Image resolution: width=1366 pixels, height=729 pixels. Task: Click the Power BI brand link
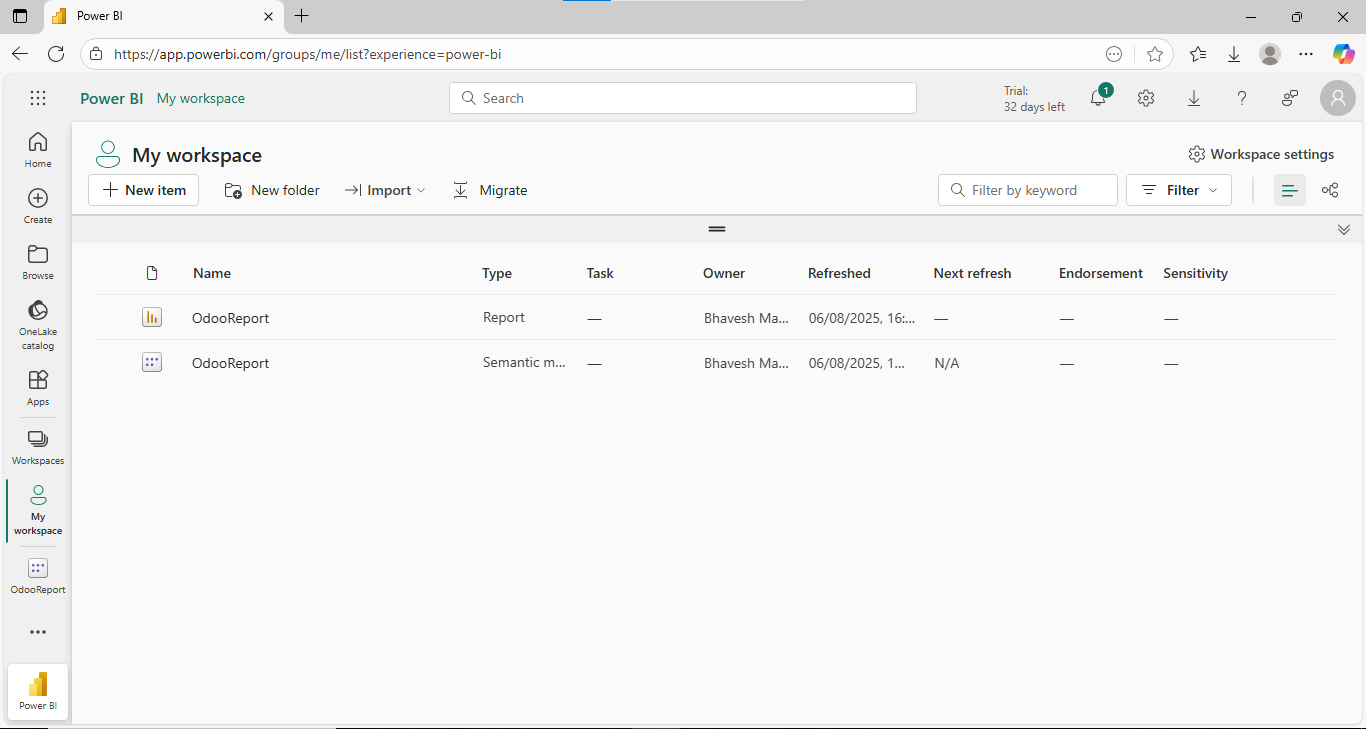(x=111, y=98)
